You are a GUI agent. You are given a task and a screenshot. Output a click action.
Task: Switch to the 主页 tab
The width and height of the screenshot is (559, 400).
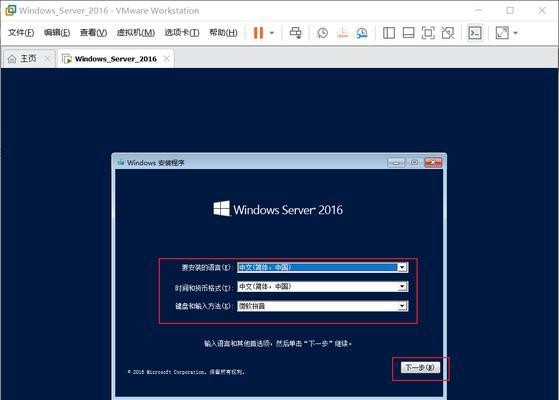tap(29, 58)
